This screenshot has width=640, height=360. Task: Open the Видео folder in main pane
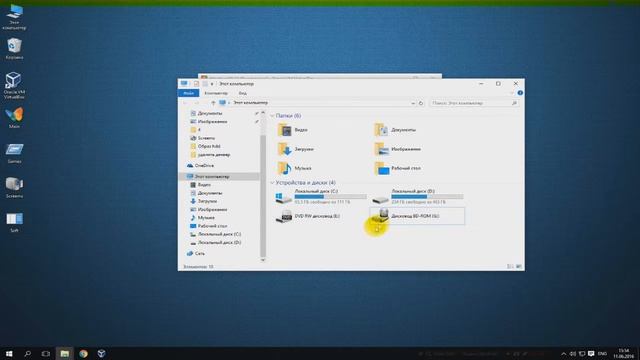click(293, 130)
